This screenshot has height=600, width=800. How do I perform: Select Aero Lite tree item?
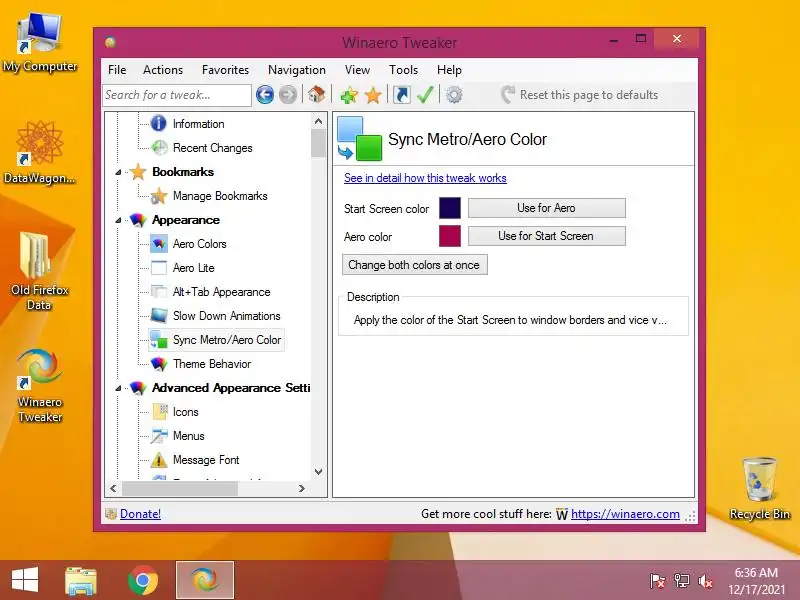(193, 268)
